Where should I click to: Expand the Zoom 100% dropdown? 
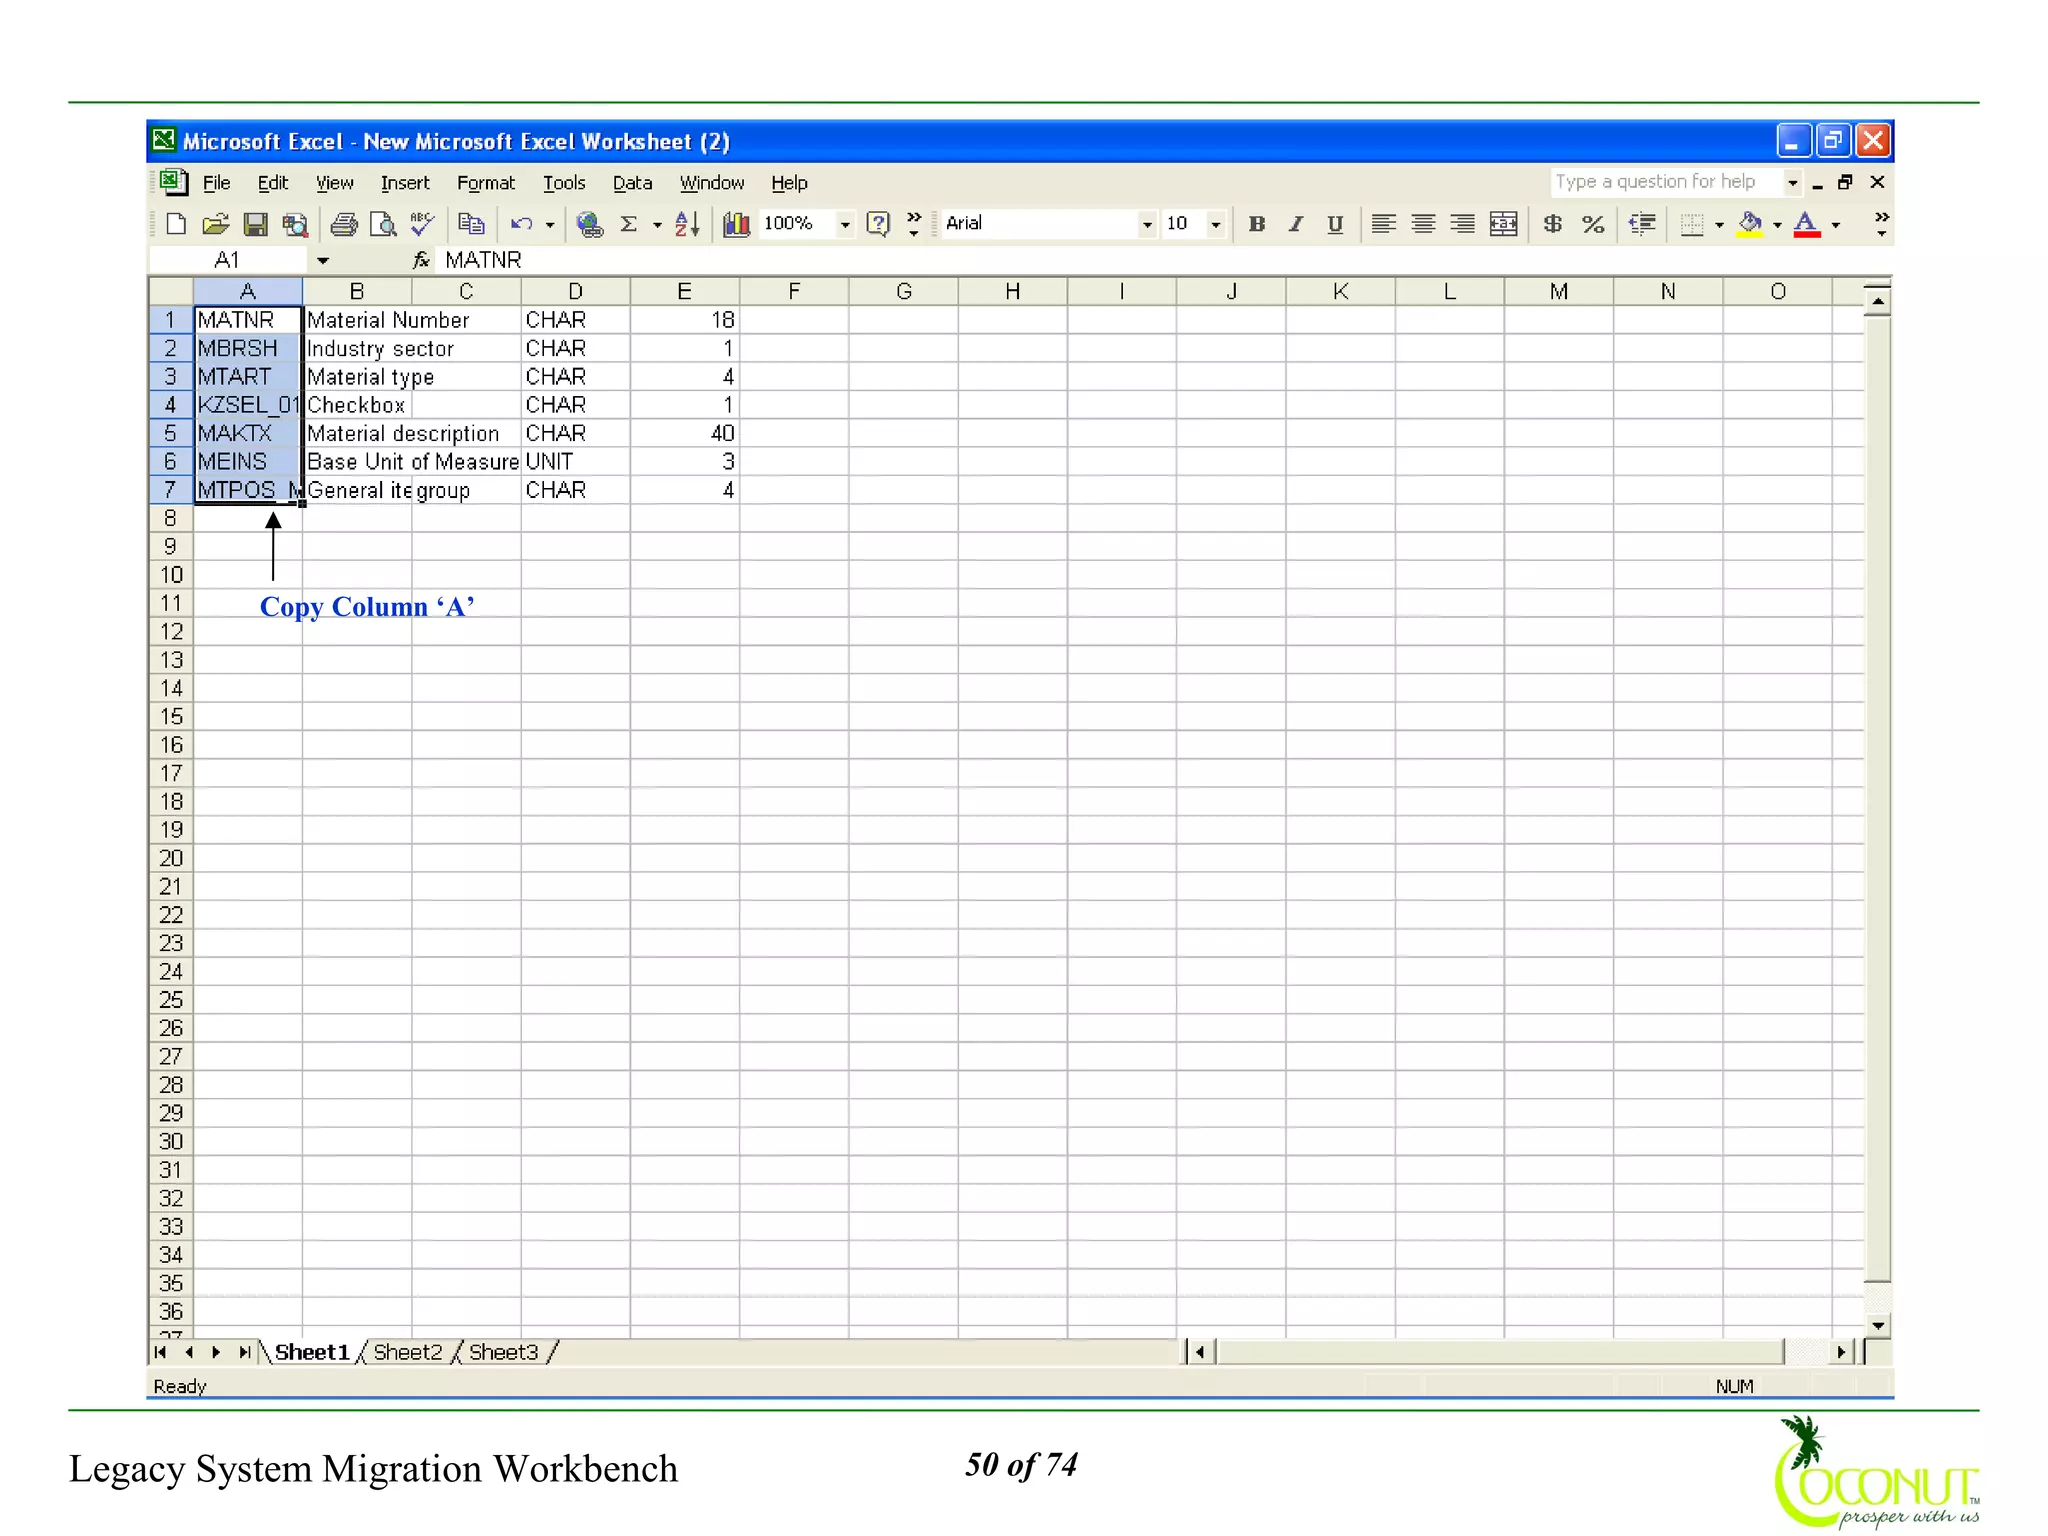point(845,224)
